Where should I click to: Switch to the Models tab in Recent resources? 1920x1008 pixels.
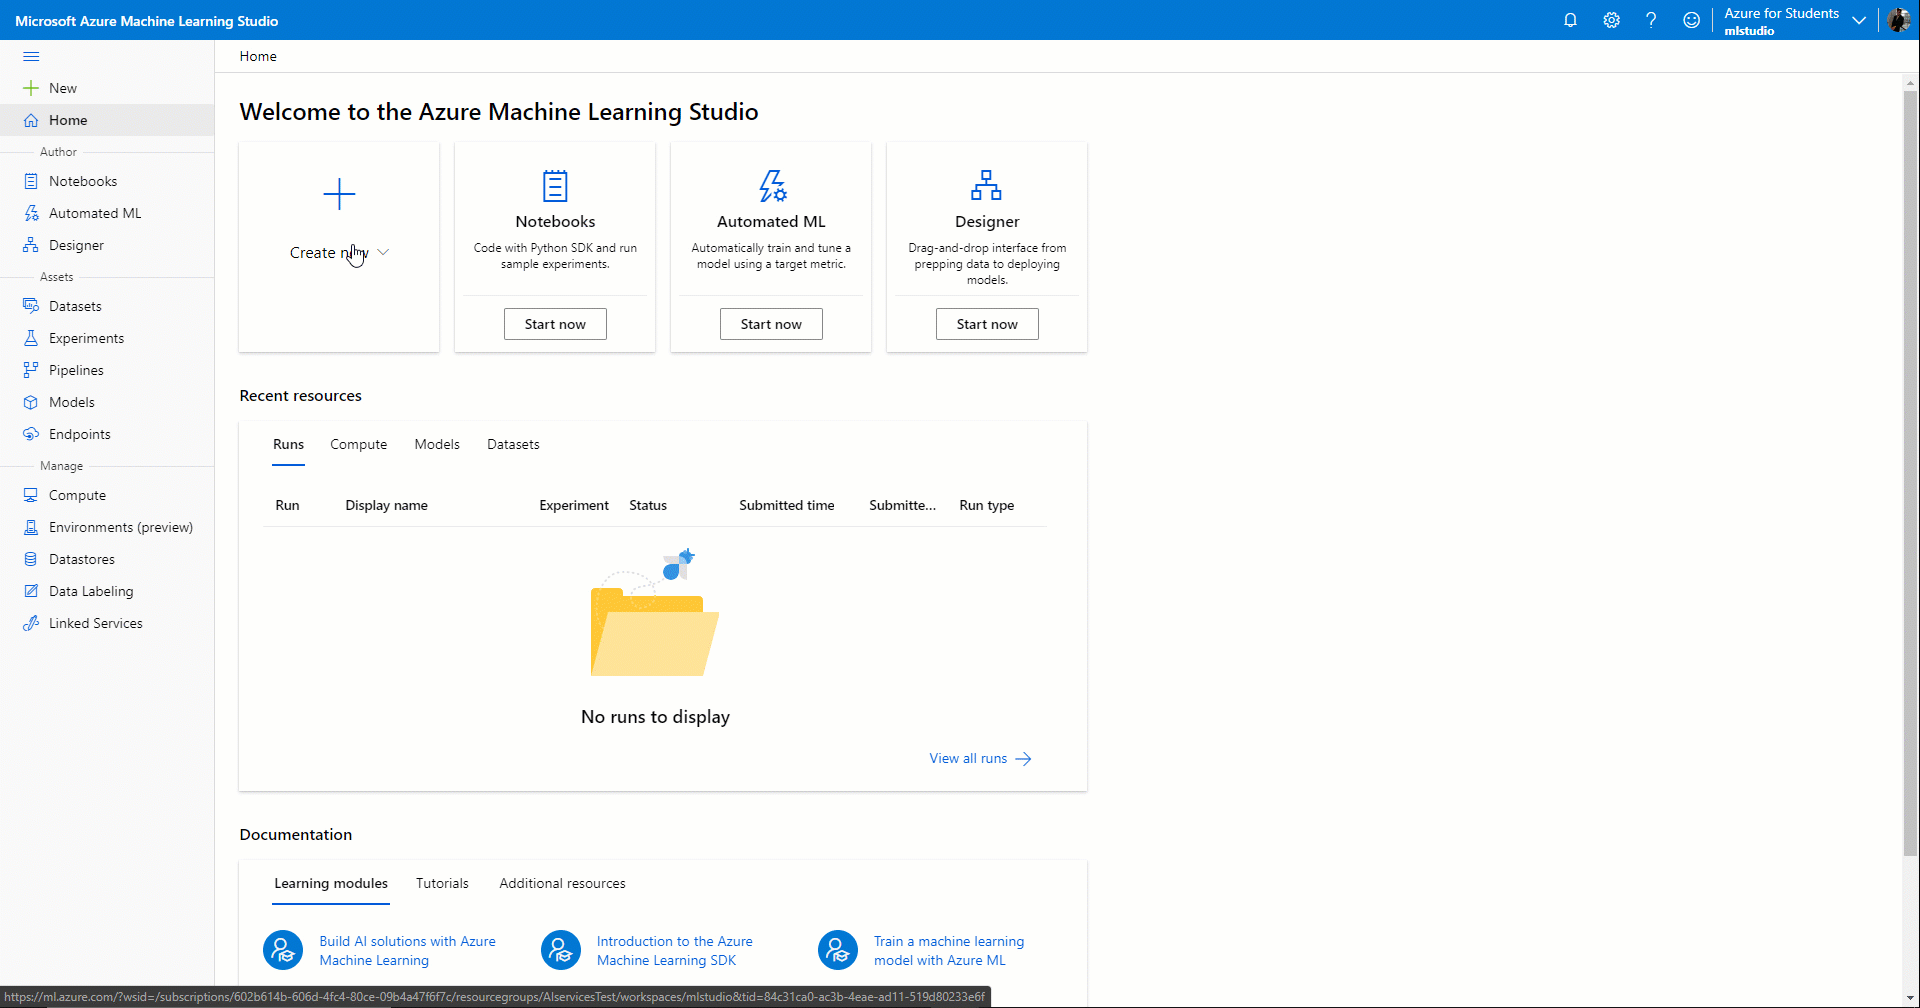pos(437,444)
